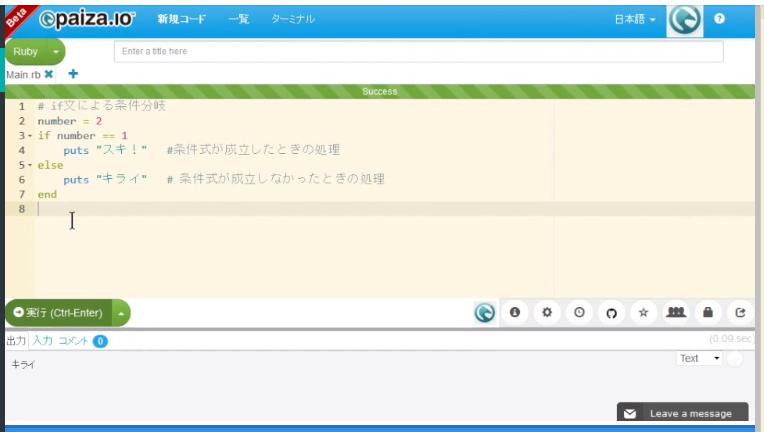Toggle the private lock icon
The height and width of the screenshot is (432, 764).
pos(708,312)
